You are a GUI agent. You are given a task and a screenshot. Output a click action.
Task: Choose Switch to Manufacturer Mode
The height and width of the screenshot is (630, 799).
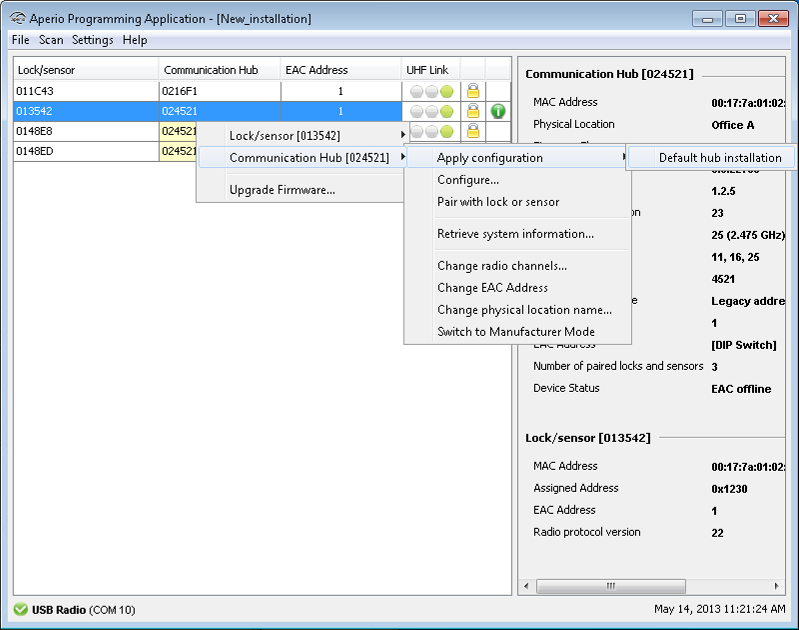click(x=517, y=331)
